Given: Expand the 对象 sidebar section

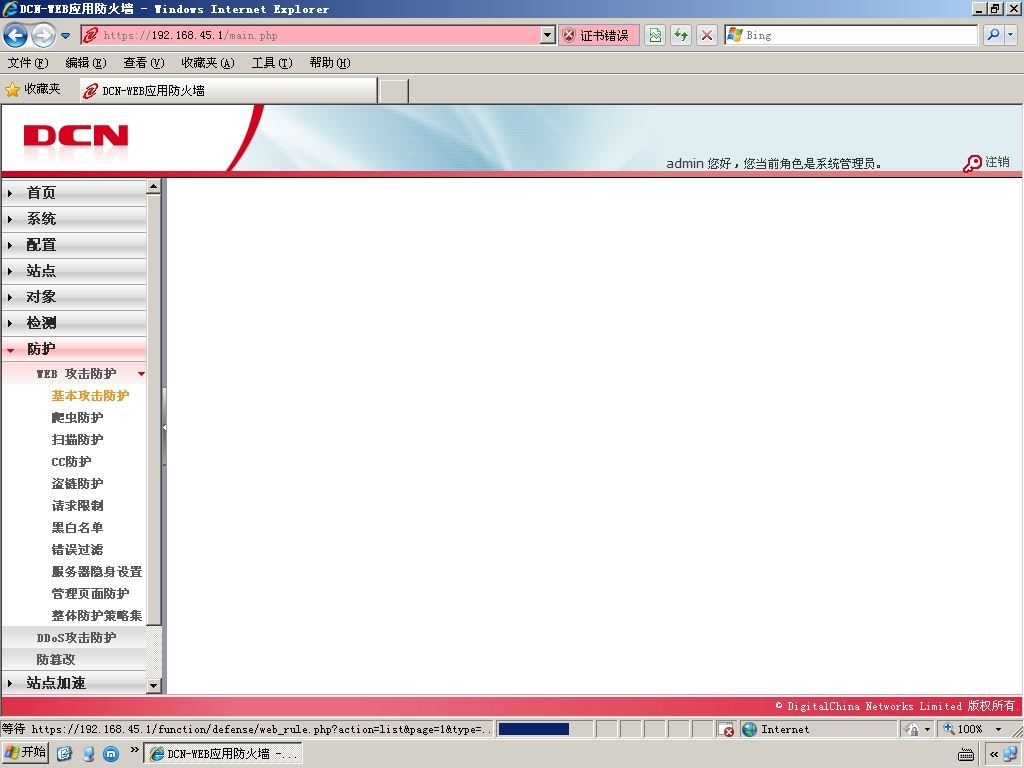Looking at the screenshot, I should tap(74, 296).
